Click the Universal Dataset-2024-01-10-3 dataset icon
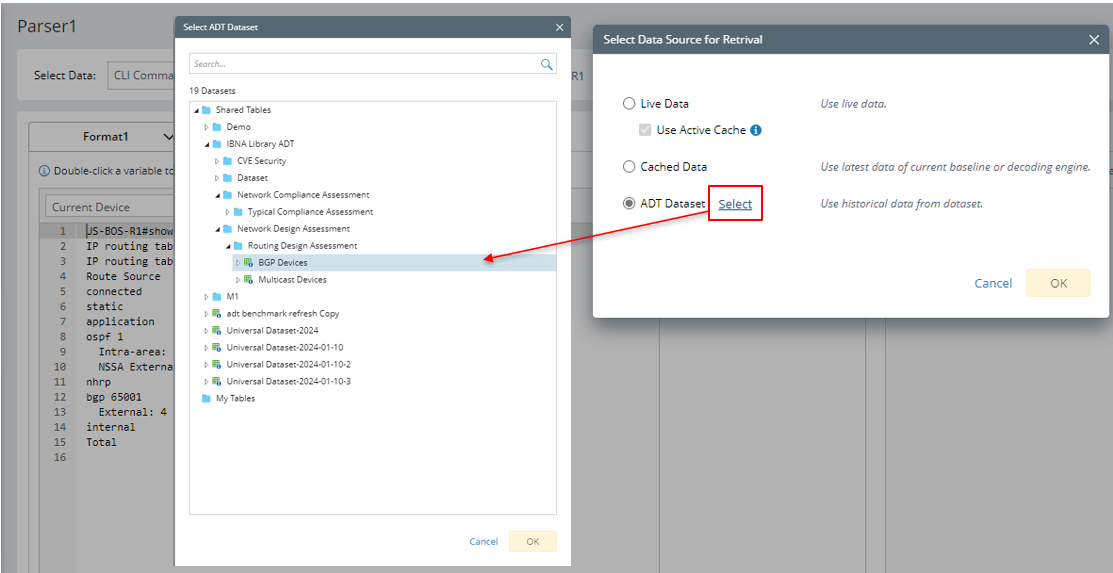The width and height of the screenshot is (1113, 573). 216,381
